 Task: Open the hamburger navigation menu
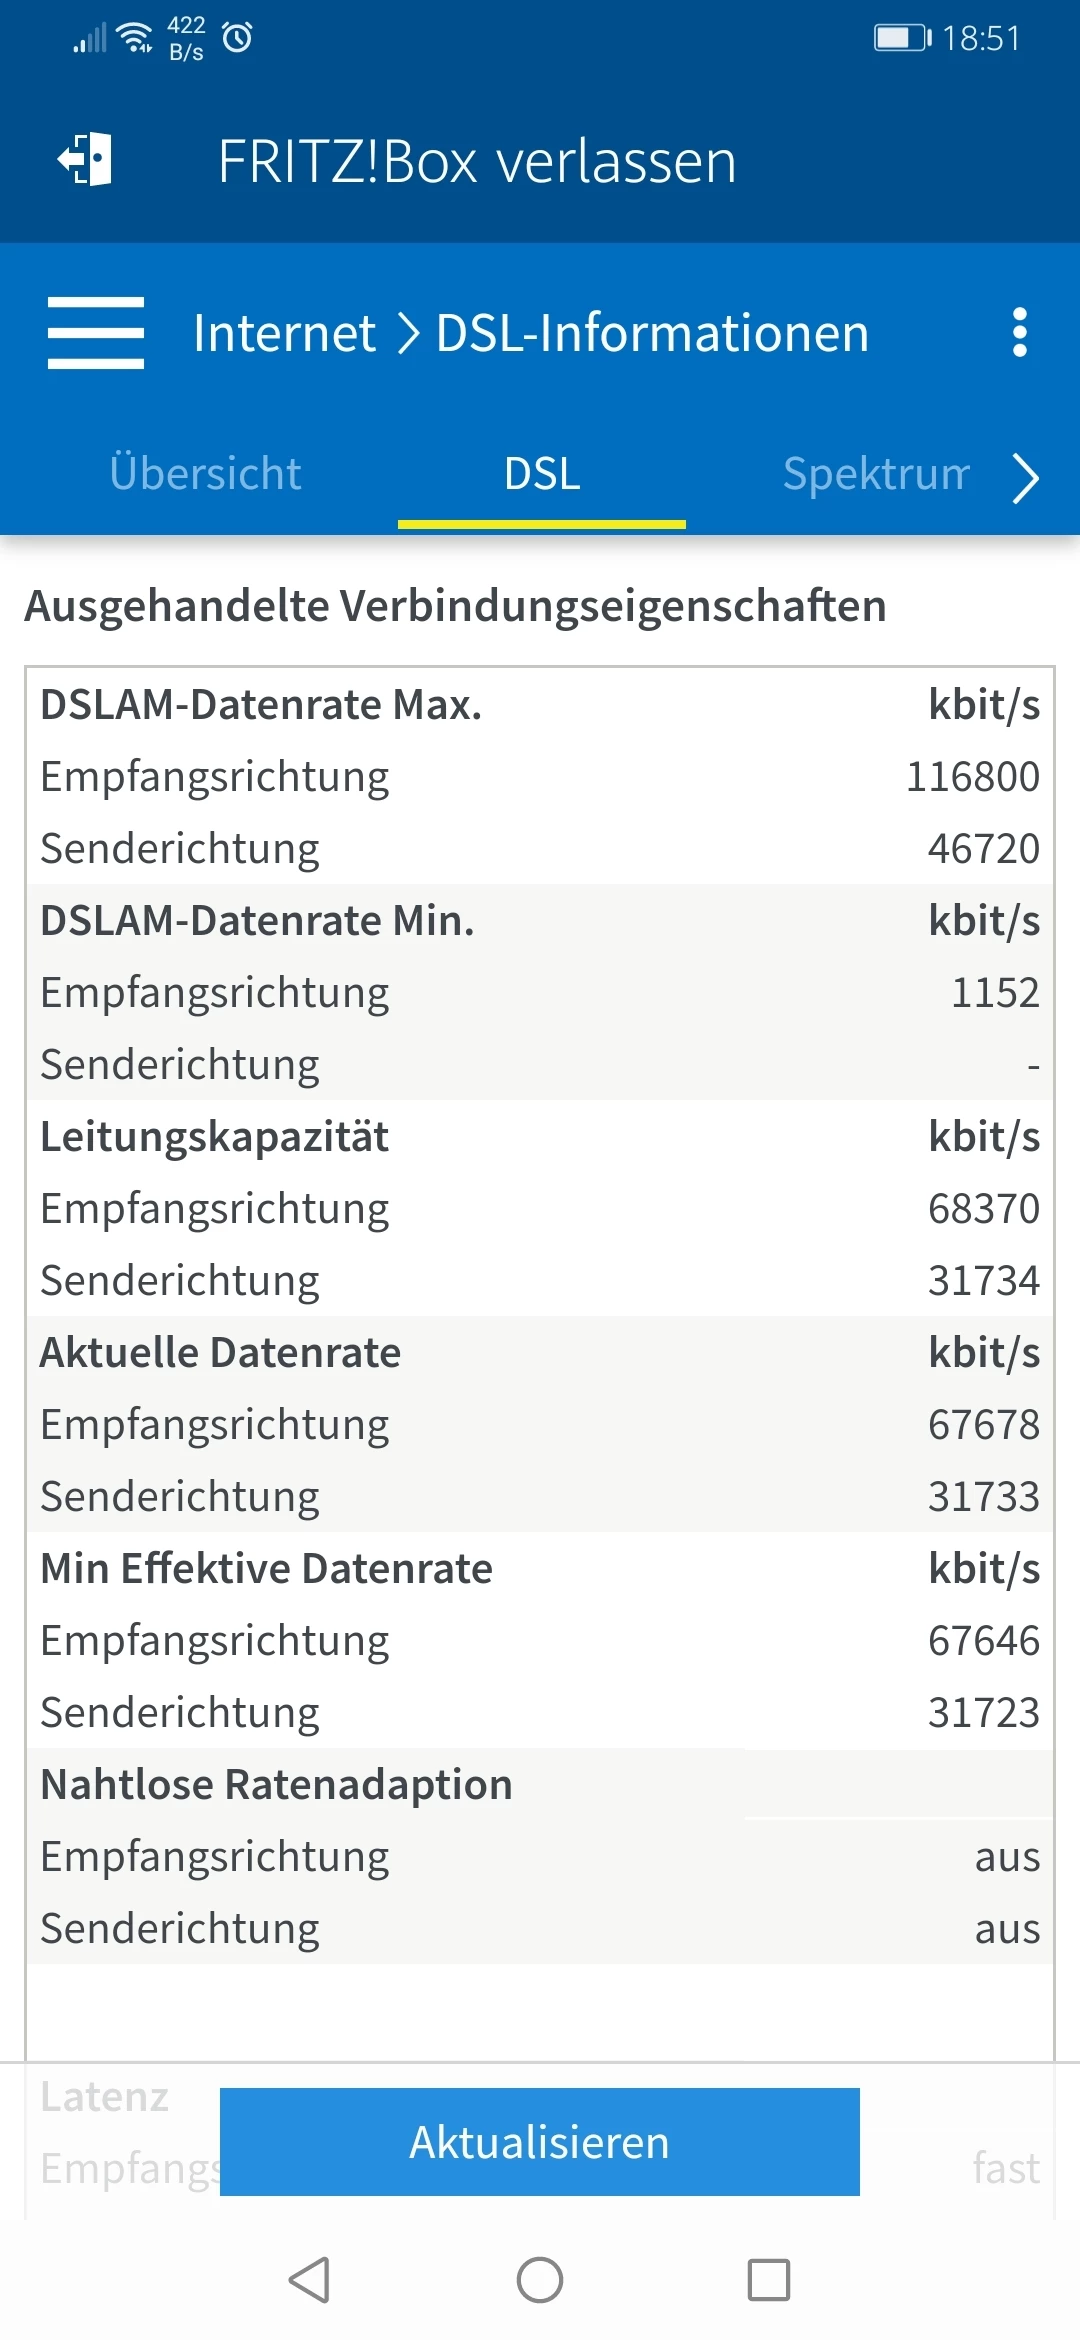pos(96,332)
